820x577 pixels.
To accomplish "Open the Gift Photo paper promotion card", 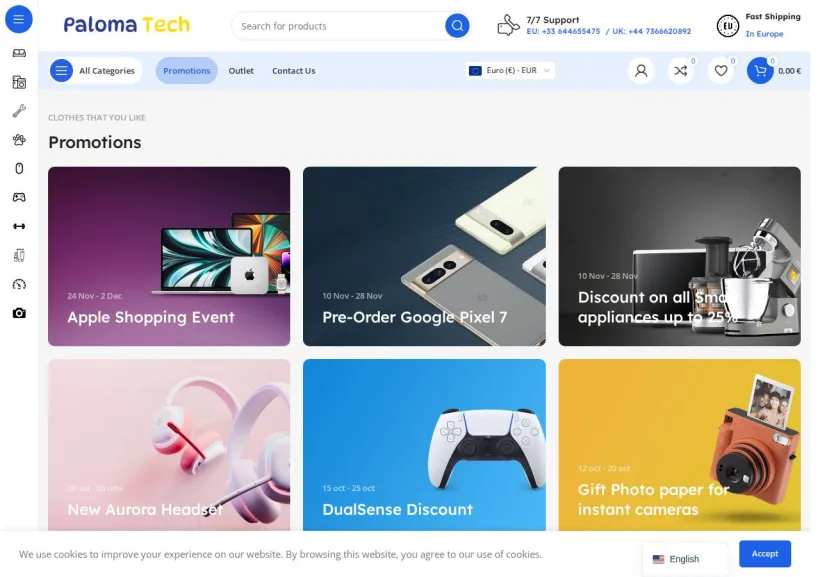I will 679,445.
